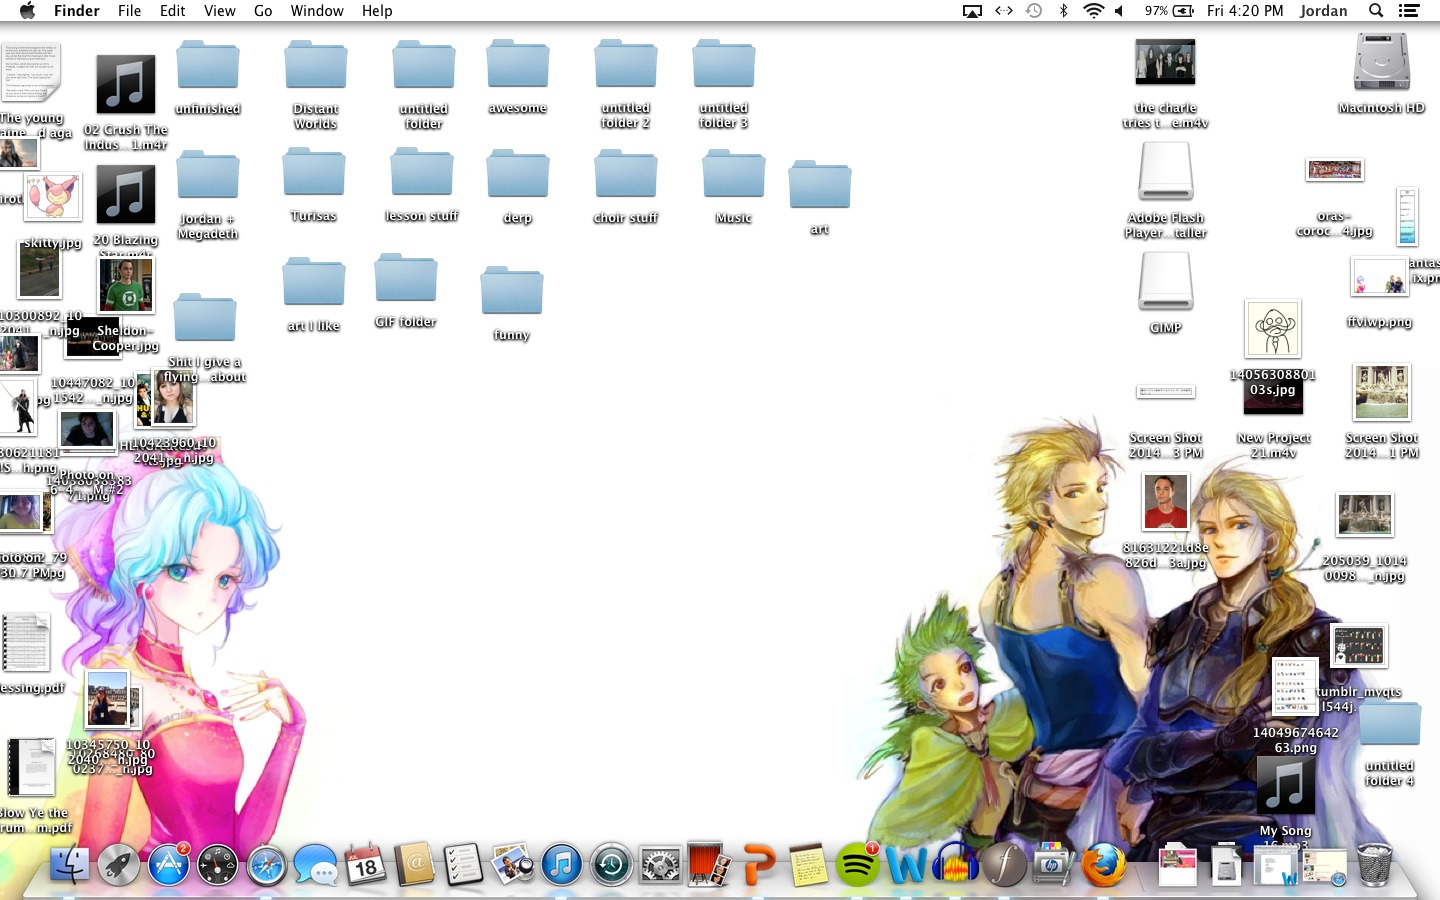This screenshot has height=900, width=1440.
Task: Select the Turisas folder
Action: pos(314,173)
